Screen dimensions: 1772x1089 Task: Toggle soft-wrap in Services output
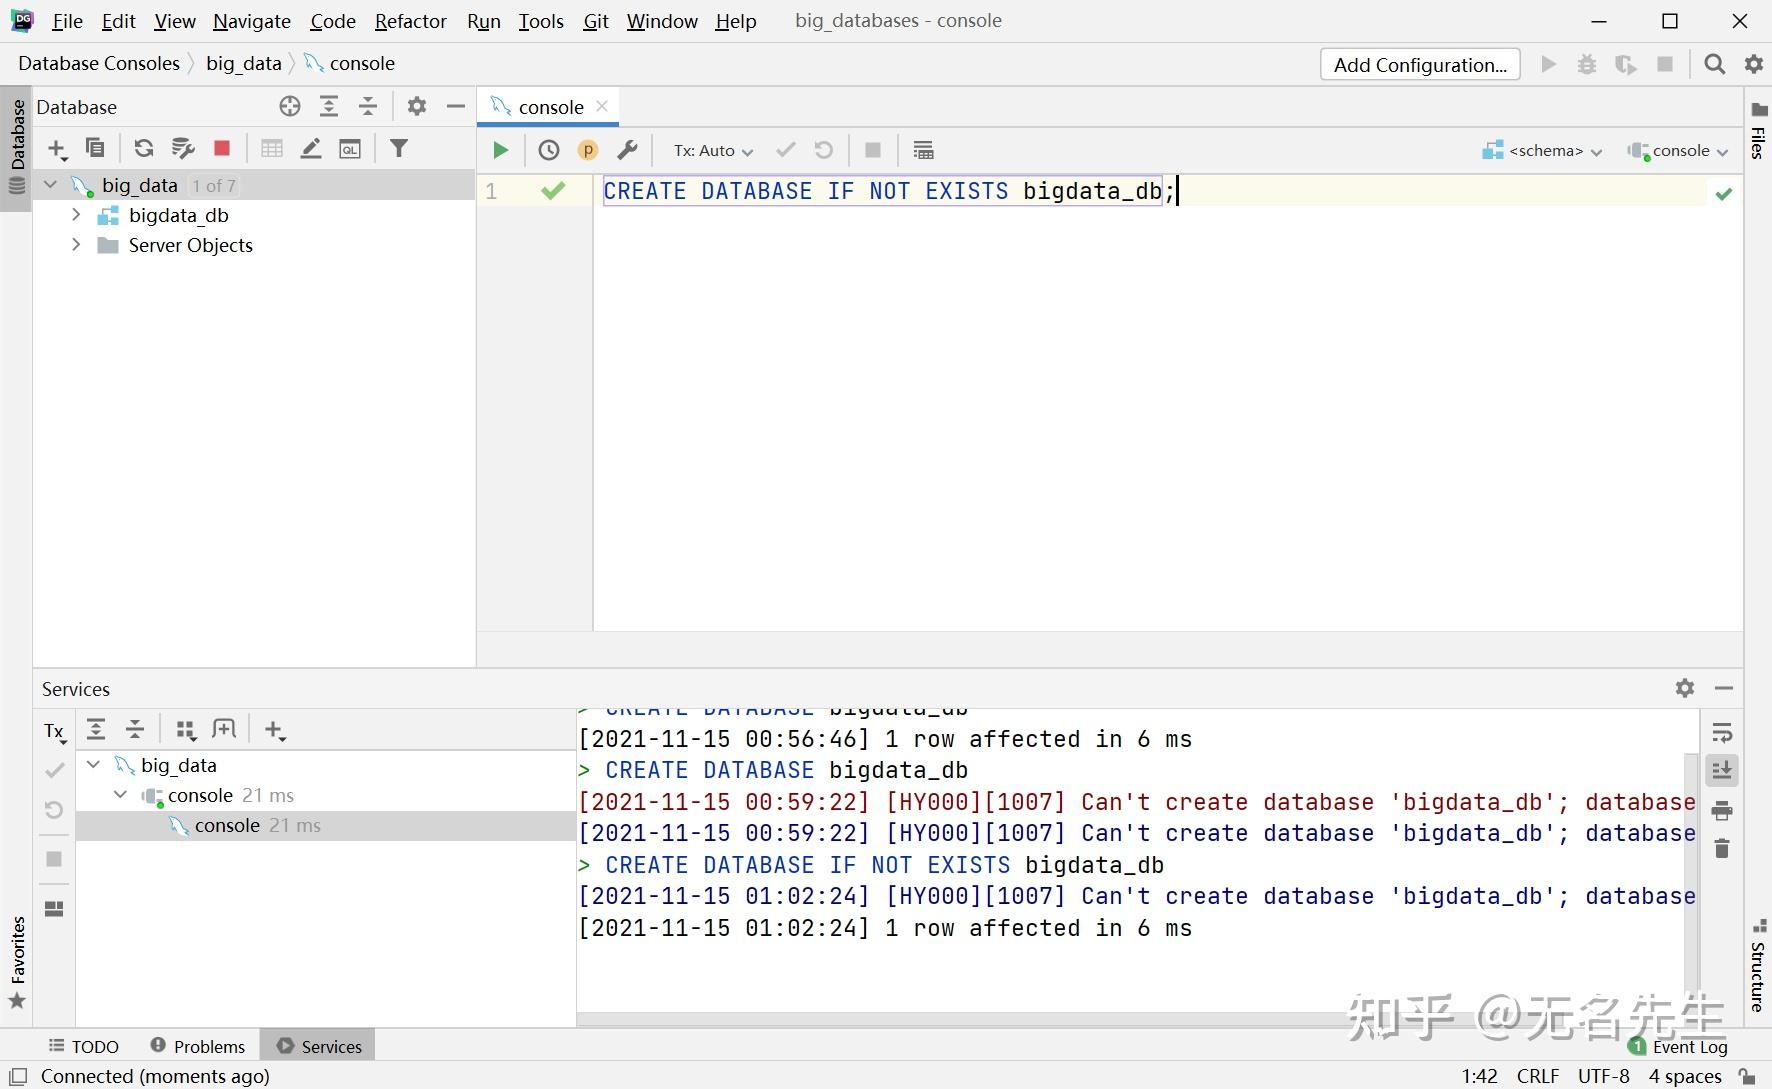point(1721,733)
